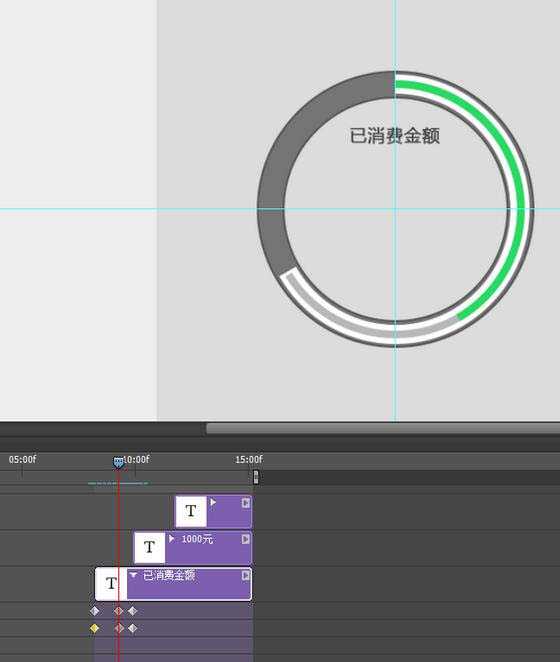Click the 05:00f mark on the time ruler
Image resolution: width=560 pixels, height=662 pixels.
pos(22,459)
